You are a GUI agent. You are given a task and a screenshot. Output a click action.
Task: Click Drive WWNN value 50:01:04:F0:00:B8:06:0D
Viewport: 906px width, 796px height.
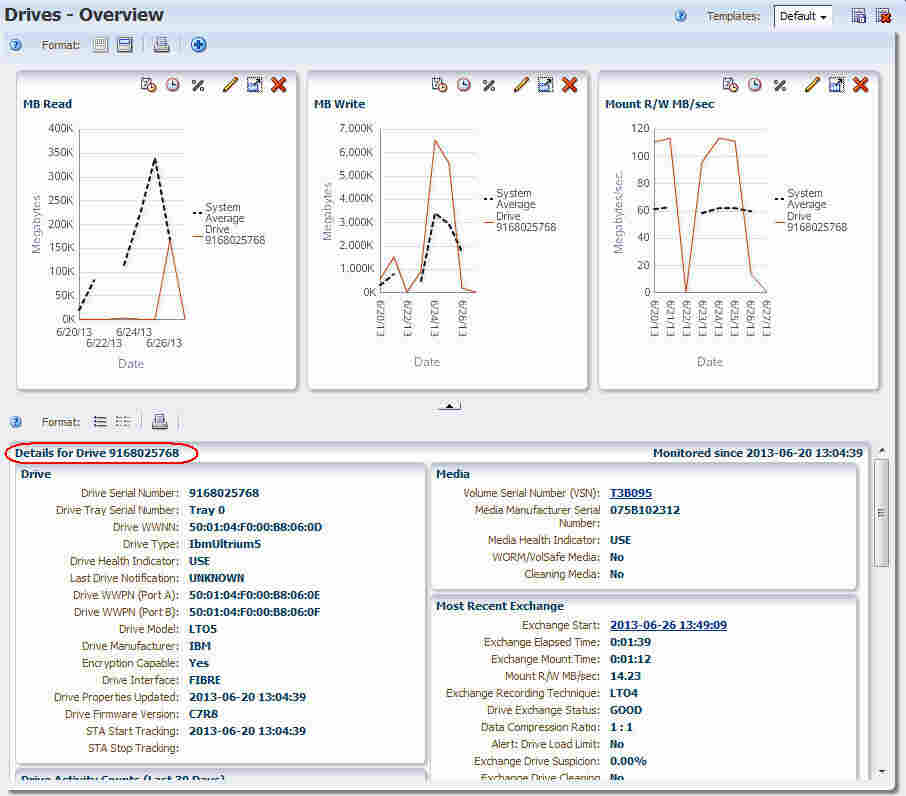pos(255,527)
